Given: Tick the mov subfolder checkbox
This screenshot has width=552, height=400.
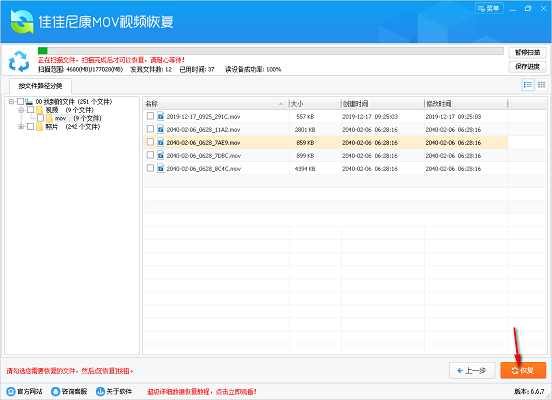Looking at the screenshot, I should point(40,118).
